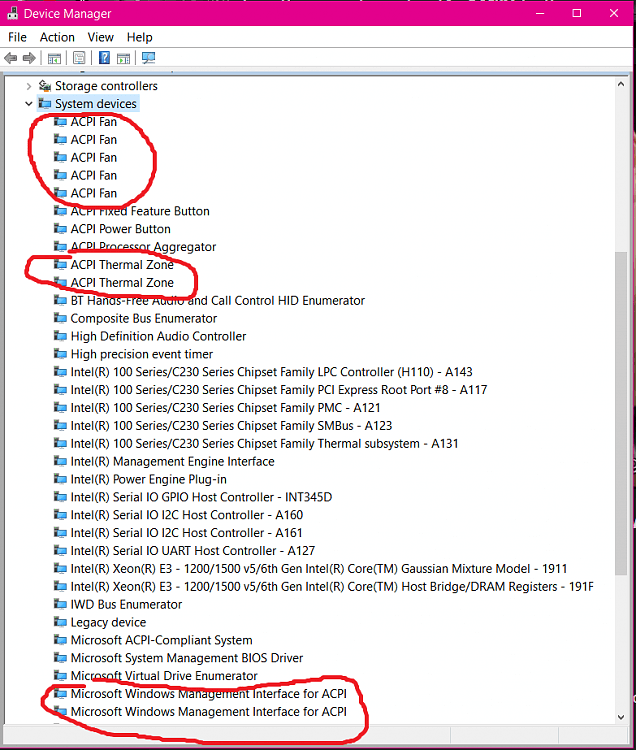Toggle the Show/Hide Action Pane toolbar icon
636x750 pixels.
tap(123, 58)
